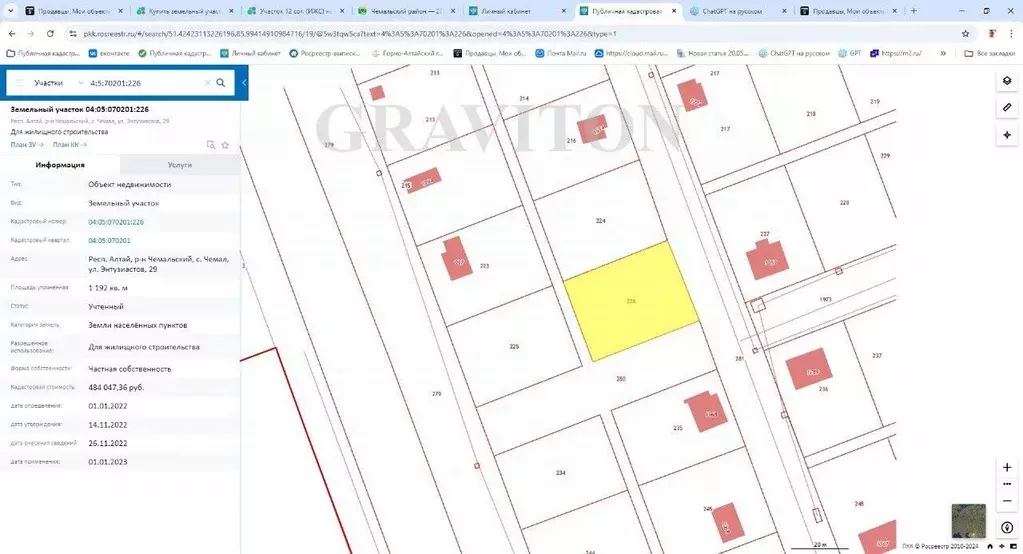
Task: Open Горно-Алтайский bookmark
Action: click(407, 54)
